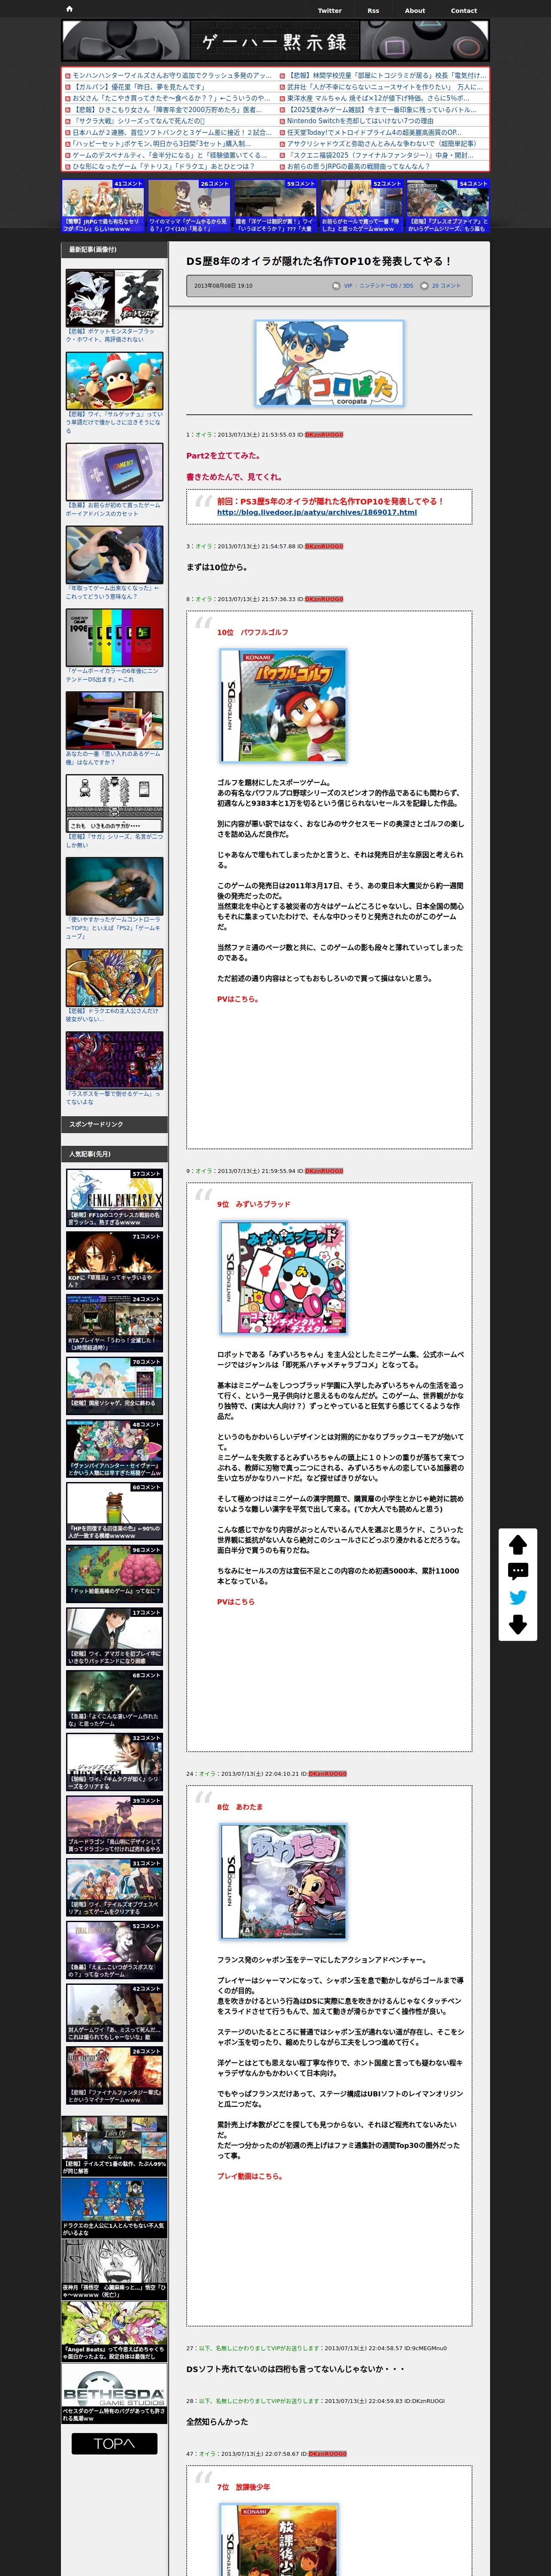Open the VIP tag icon in article meta
This screenshot has width=551, height=2576.
coord(336,286)
